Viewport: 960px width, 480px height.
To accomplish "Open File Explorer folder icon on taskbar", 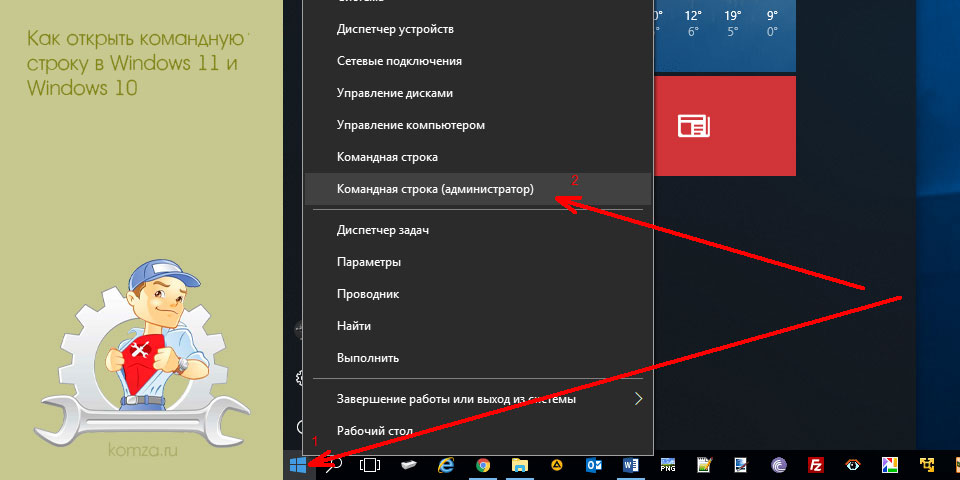I will click(520, 465).
